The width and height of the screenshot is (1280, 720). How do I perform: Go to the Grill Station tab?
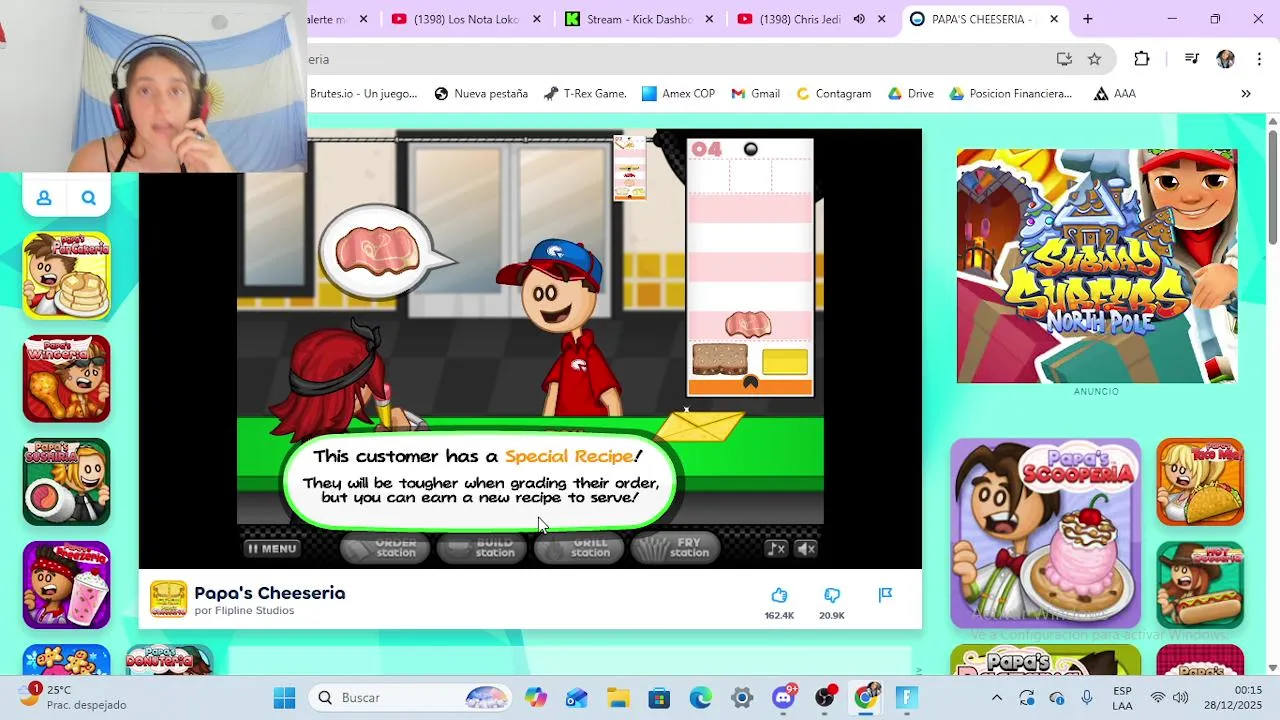click(x=579, y=548)
